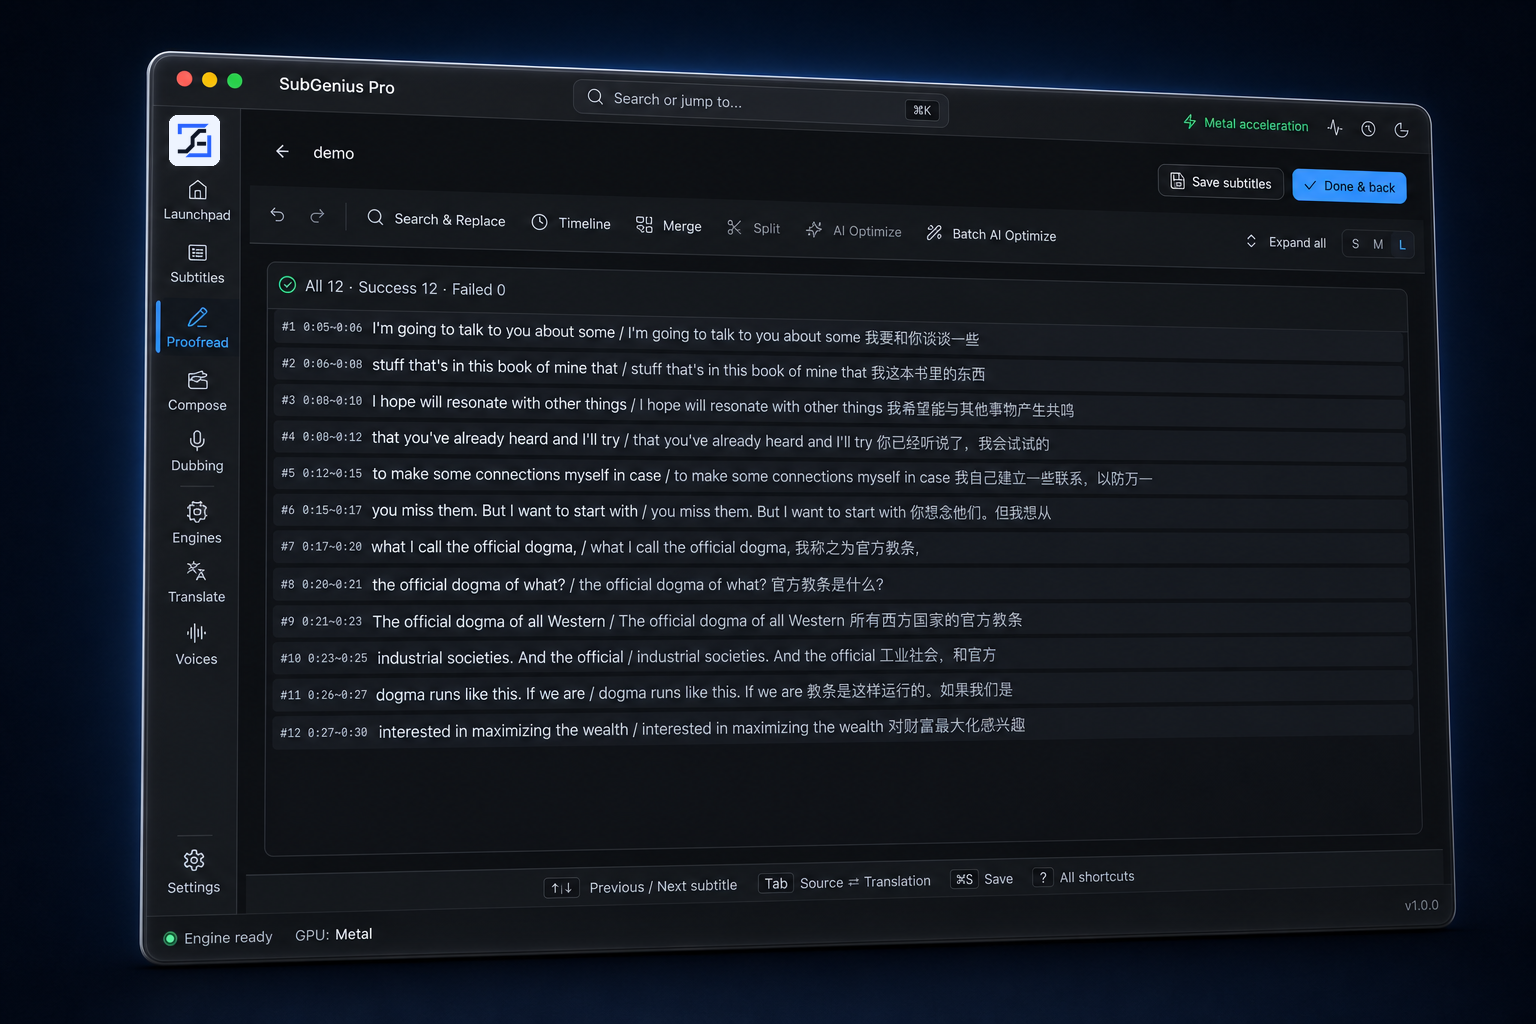Select subtitle #11 dogma runs like this

coord(843,692)
